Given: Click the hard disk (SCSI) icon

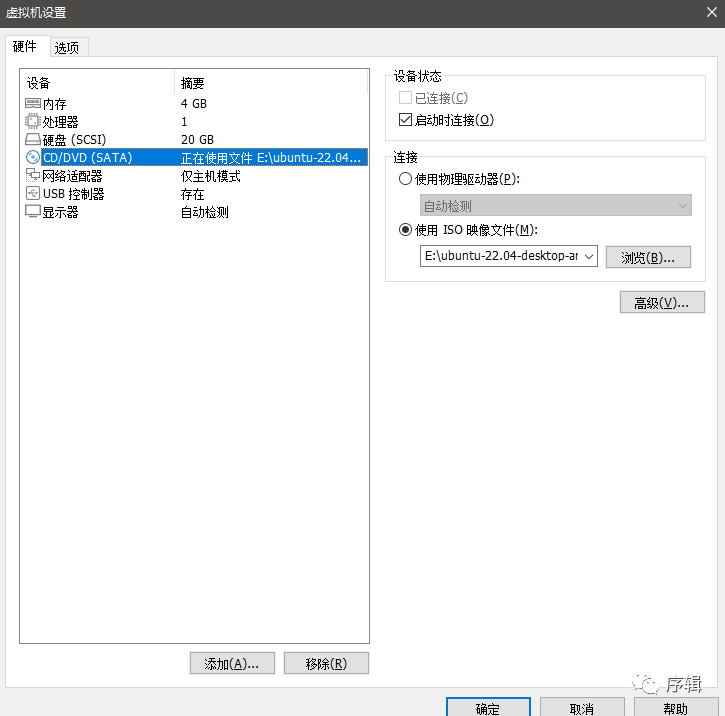Looking at the screenshot, I should pyautogui.click(x=33, y=140).
